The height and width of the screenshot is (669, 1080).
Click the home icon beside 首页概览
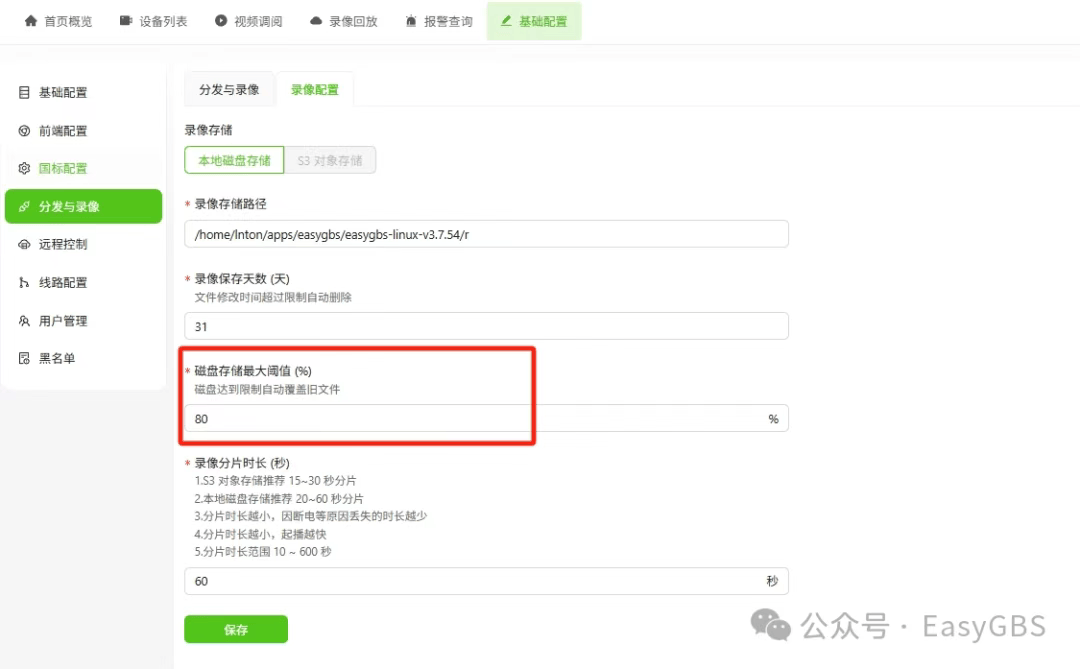31,21
